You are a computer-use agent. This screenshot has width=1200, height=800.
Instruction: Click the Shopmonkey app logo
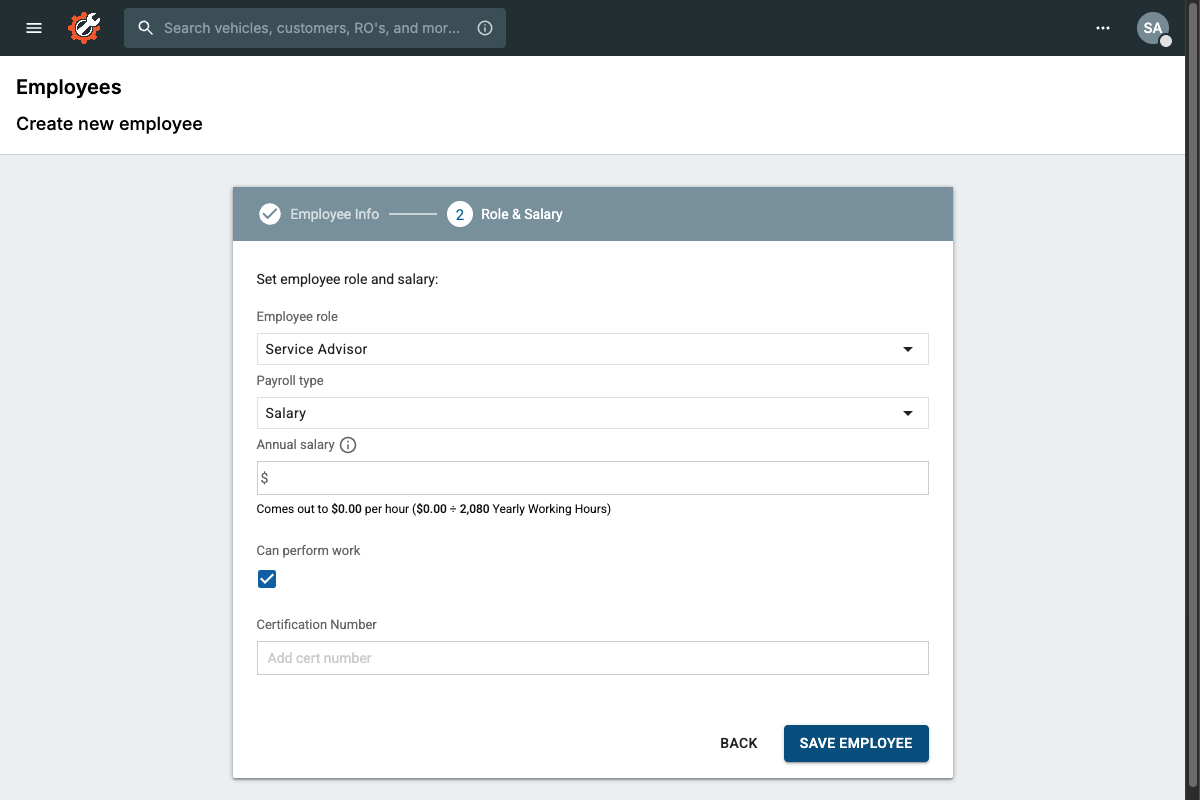point(84,28)
